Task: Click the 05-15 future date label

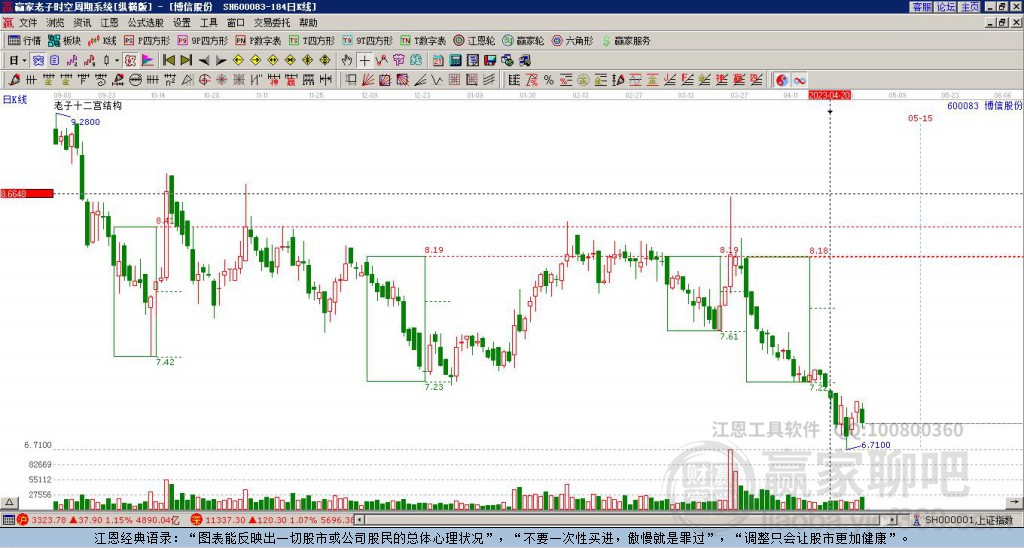Action: (920, 118)
